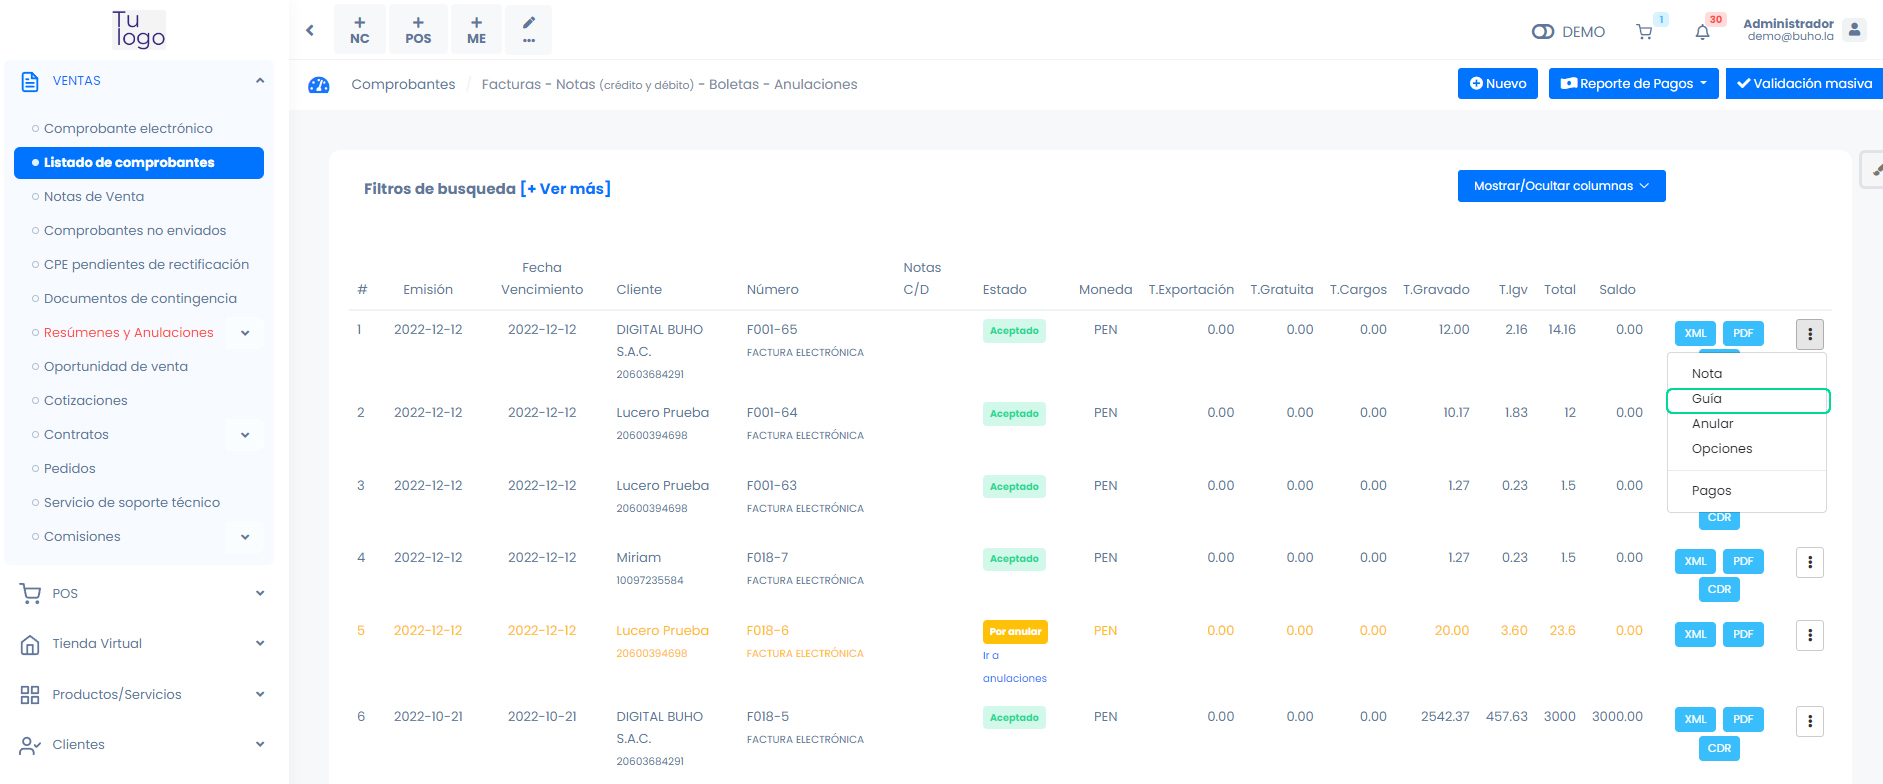
Task: Expand Resúmenes y Anulaciones chevron
Action: click(245, 333)
